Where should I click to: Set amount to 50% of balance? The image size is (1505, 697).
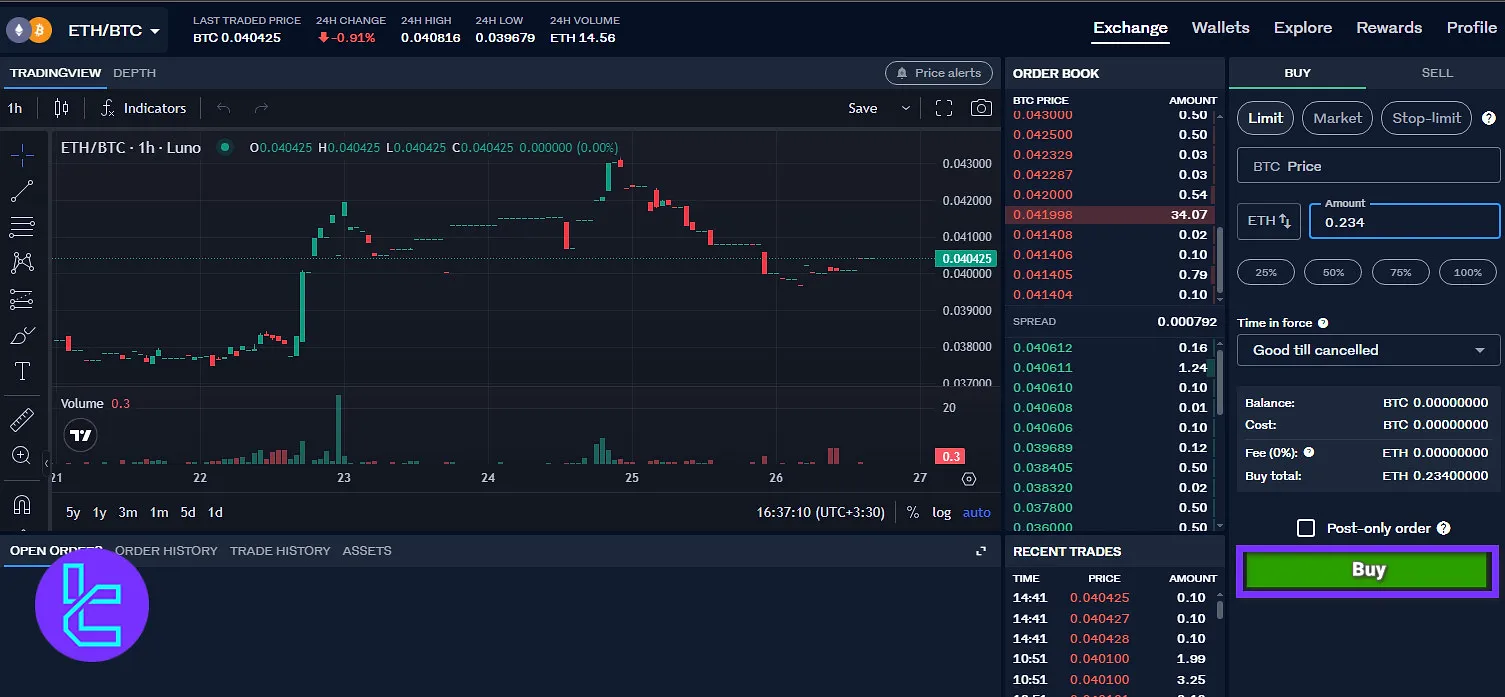coord(1333,272)
